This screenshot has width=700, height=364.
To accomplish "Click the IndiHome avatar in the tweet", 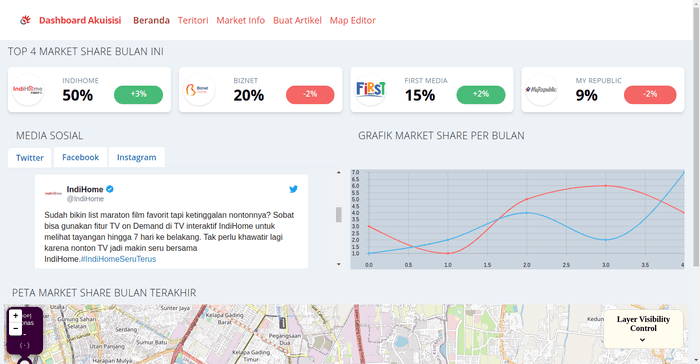I will 53,193.
